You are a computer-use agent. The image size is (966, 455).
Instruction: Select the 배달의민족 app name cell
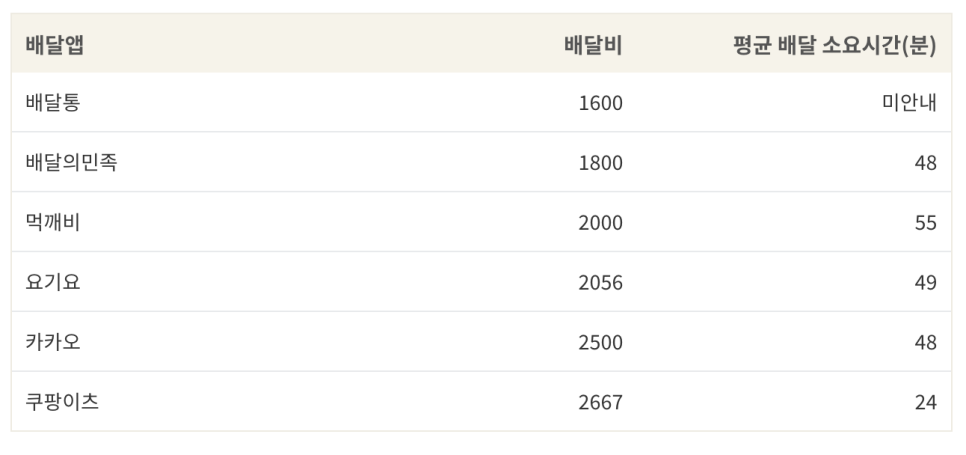tap(71, 163)
